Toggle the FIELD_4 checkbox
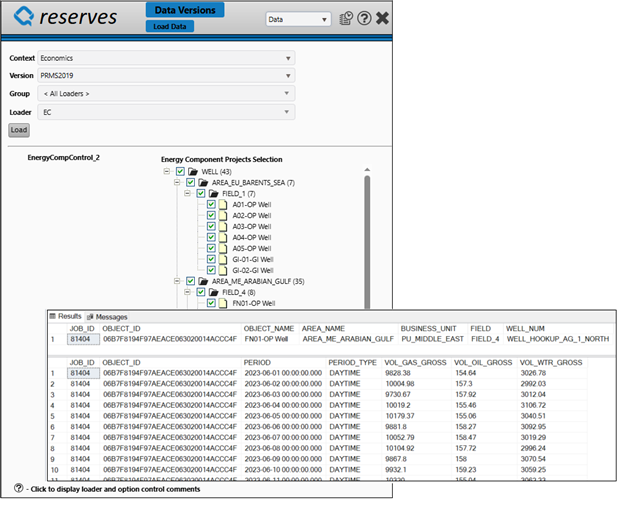The height and width of the screenshot is (511, 623). pyautogui.click(x=201, y=292)
